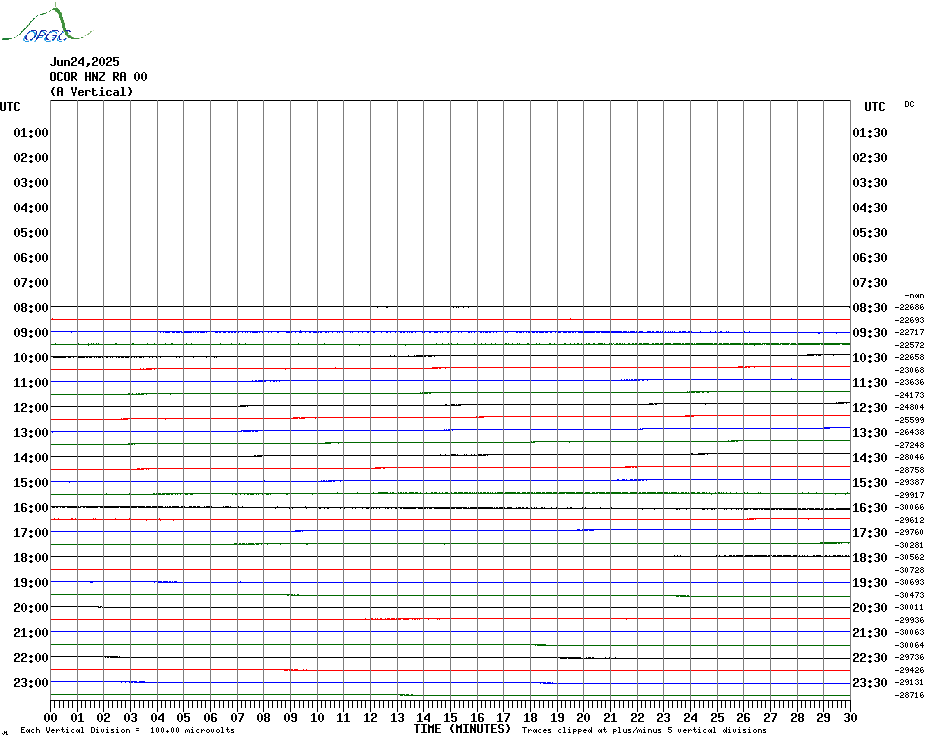Click the DC value '-30728'
This screenshot has width=930, height=744.
[x=909, y=570]
